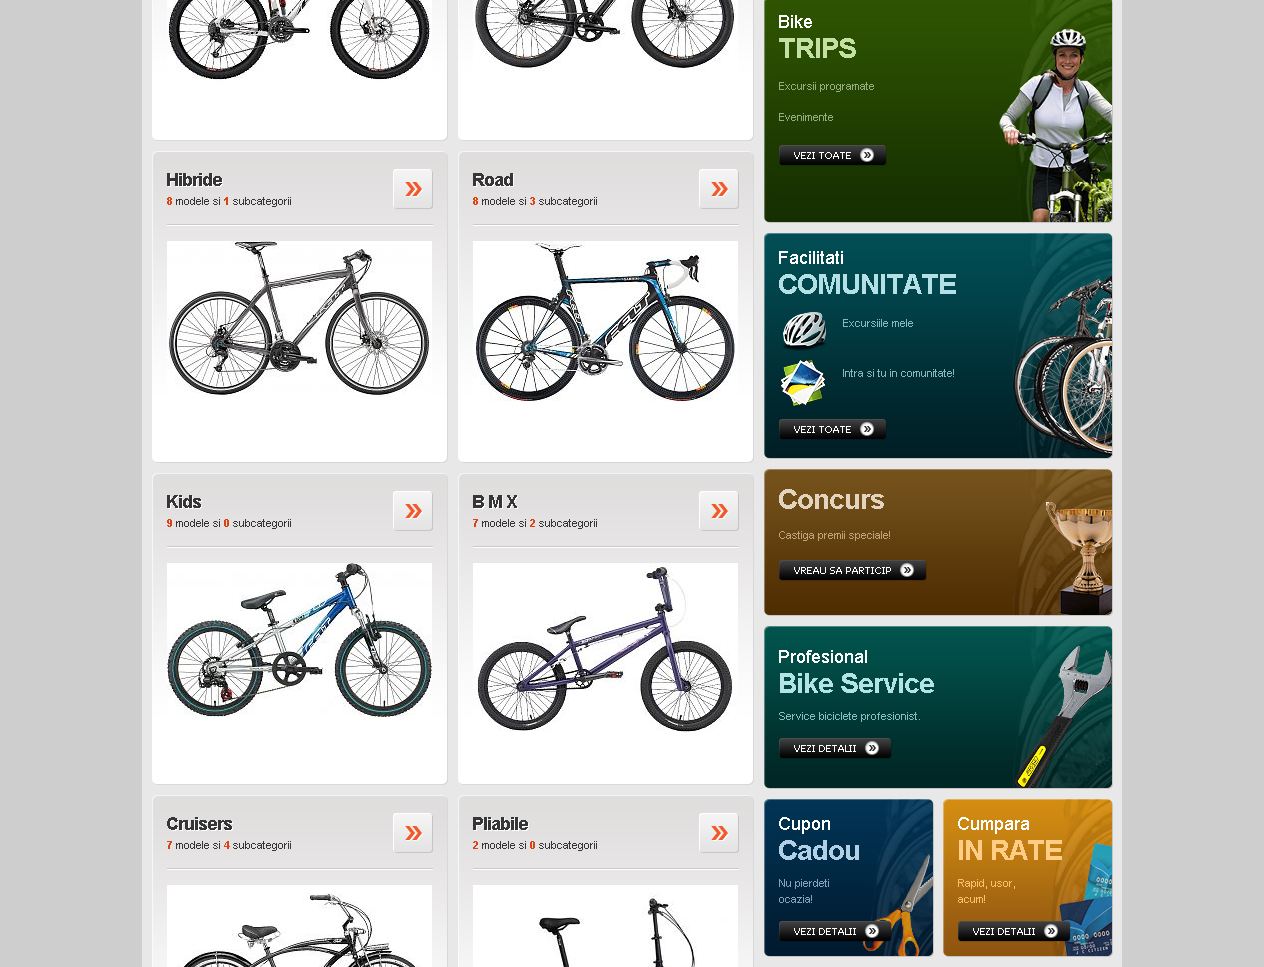Click the Kids category arrow icon

(413, 511)
